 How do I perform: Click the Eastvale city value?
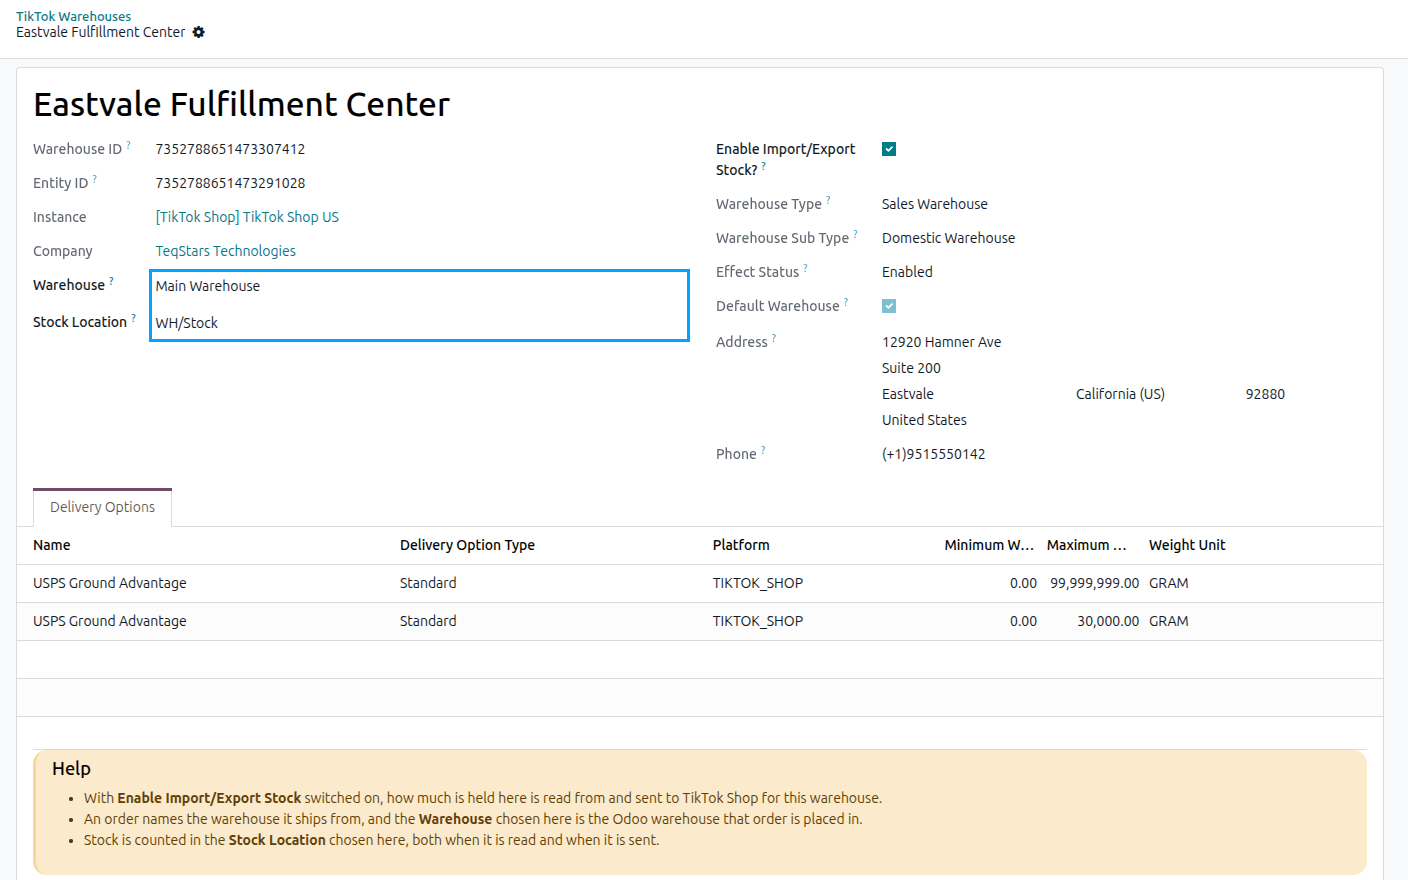click(908, 394)
